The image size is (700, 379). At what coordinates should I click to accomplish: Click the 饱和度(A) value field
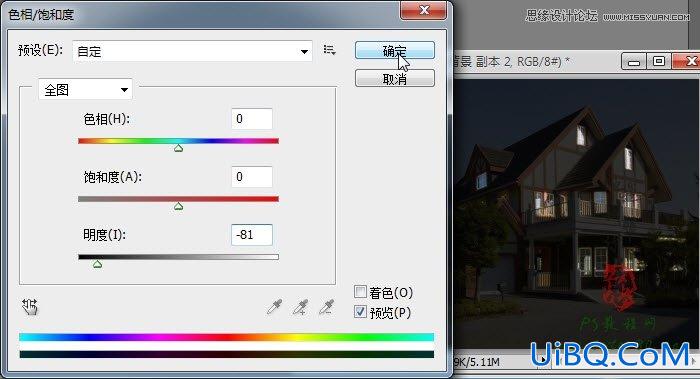(x=252, y=177)
